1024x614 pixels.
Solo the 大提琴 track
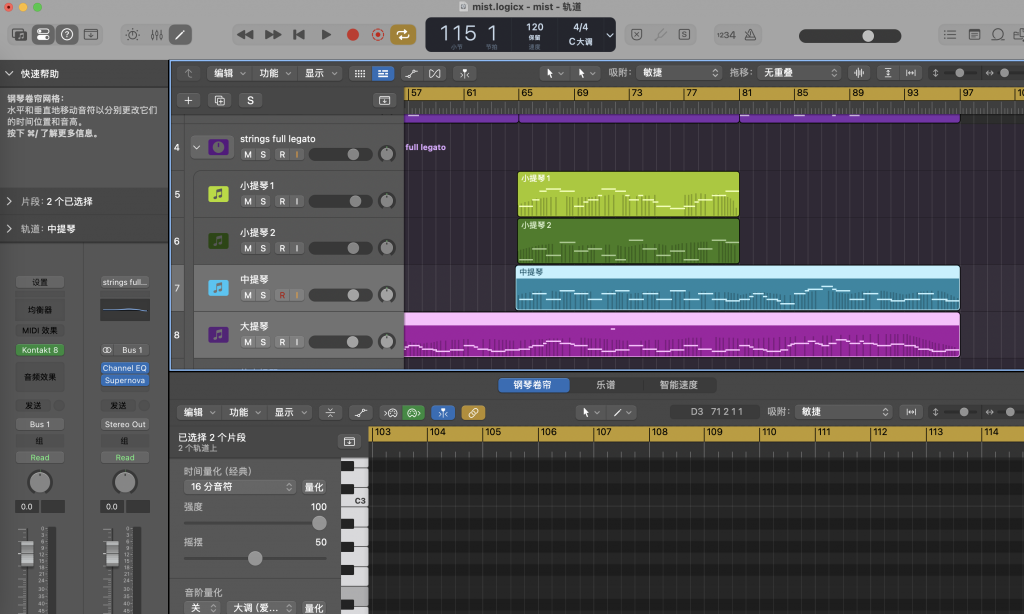[x=263, y=342]
